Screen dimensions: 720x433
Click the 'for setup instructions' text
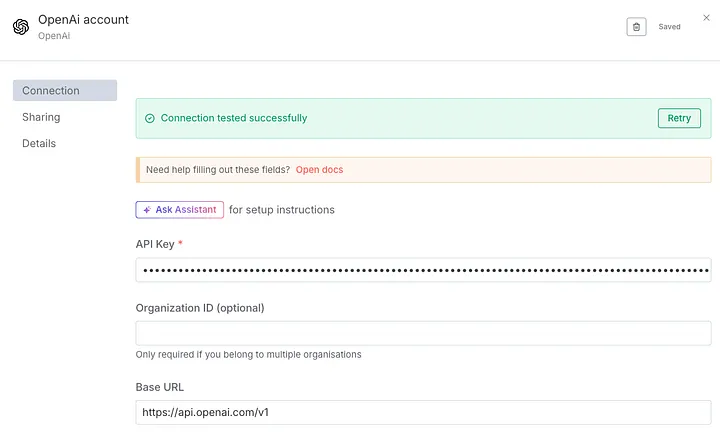[282, 210]
